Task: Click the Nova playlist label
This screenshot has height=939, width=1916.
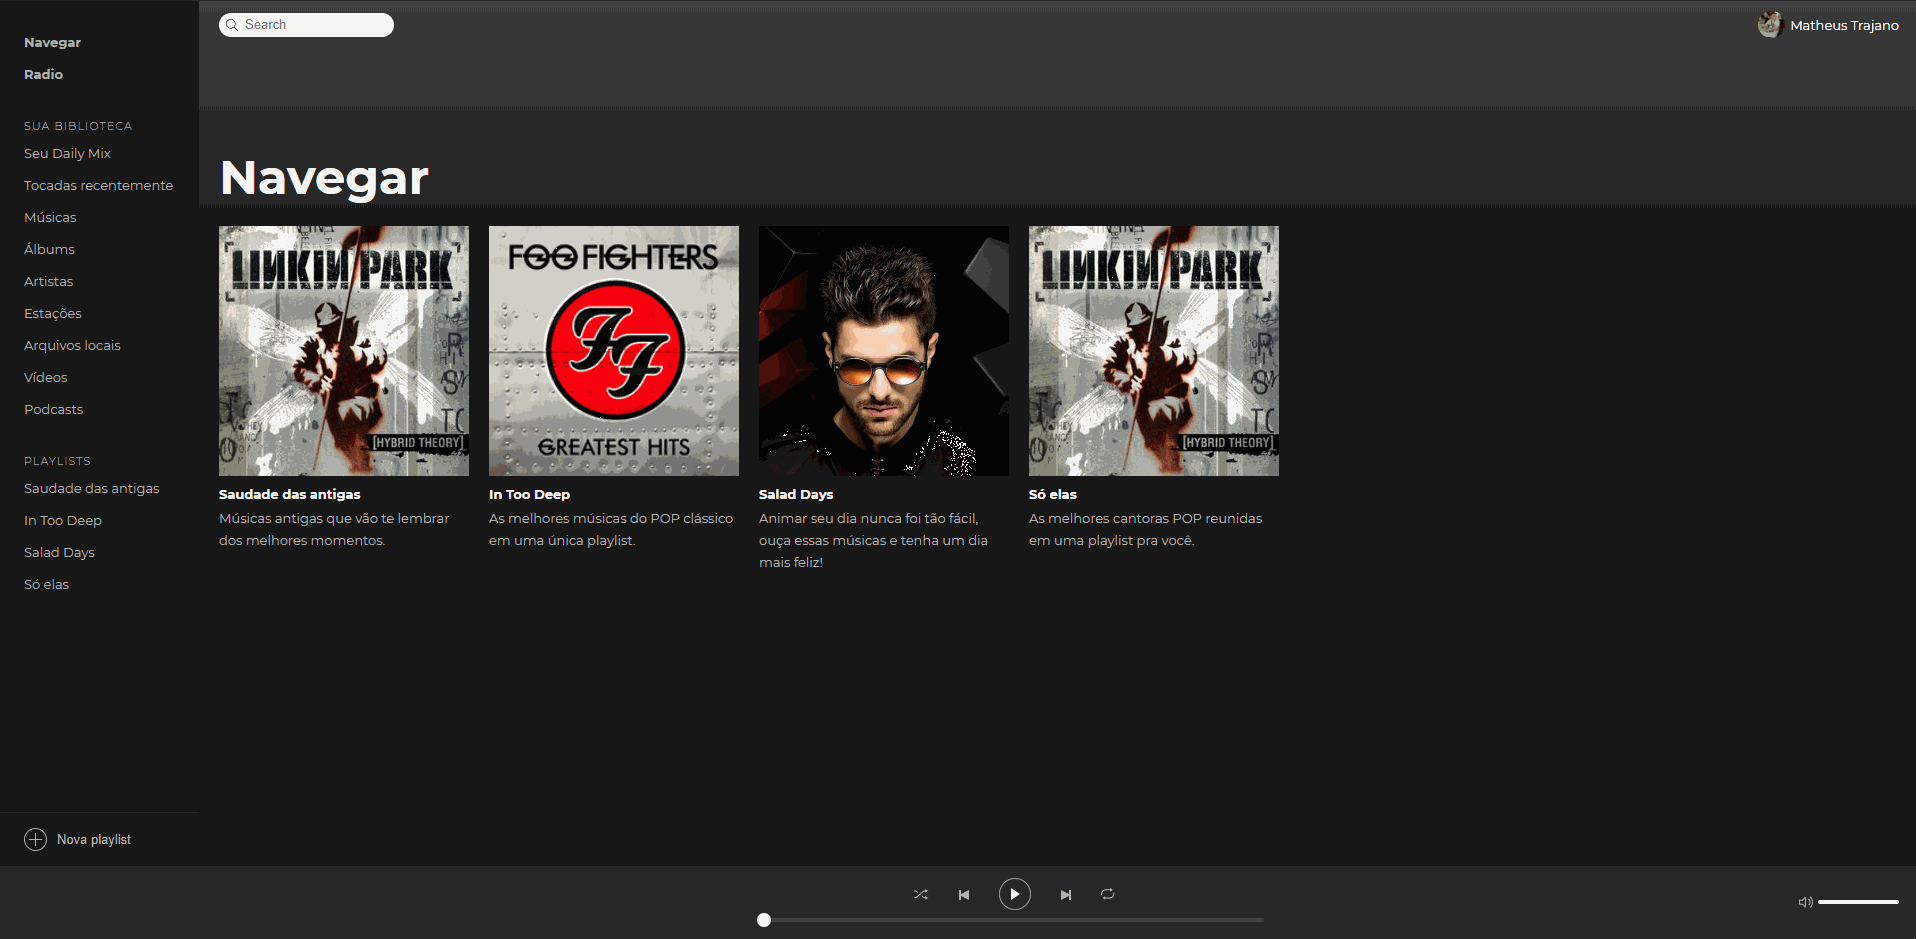Action: click(94, 840)
